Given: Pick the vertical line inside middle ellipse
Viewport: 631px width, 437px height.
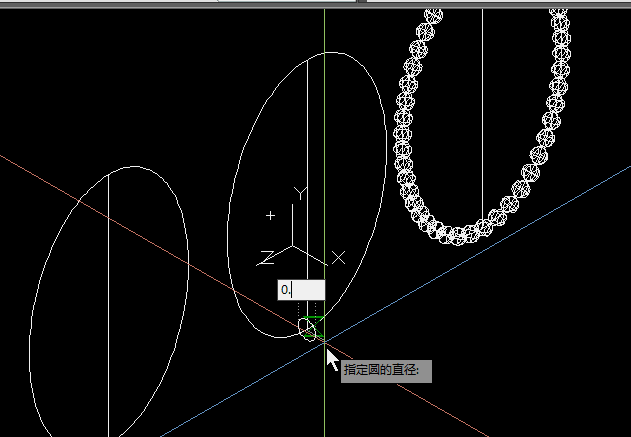Looking at the screenshot, I should (x=307, y=120).
